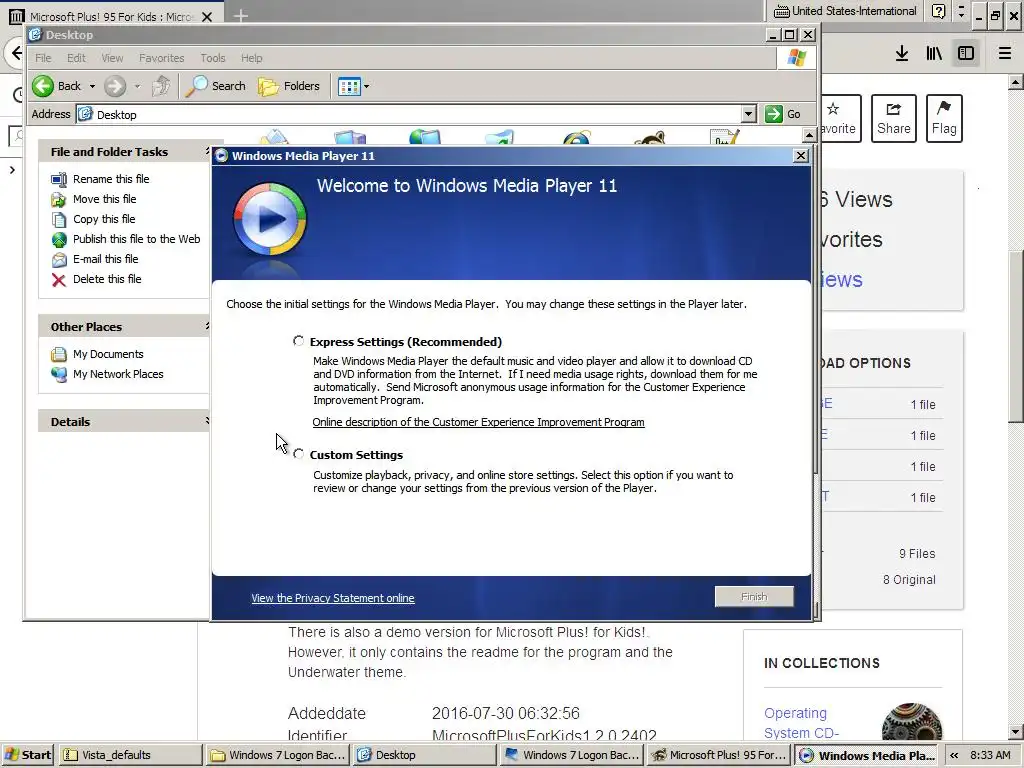Expand hidden tray icons chevron
1024x768 pixels.
click(953, 755)
